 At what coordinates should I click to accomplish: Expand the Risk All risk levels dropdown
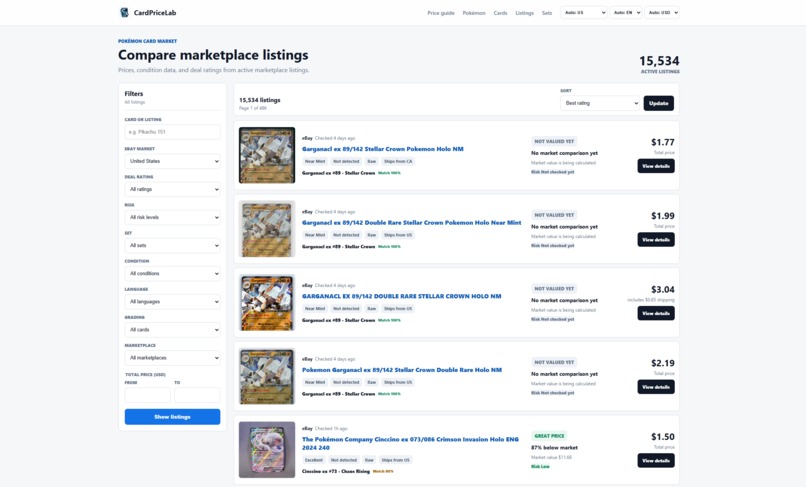[x=172, y=217]
